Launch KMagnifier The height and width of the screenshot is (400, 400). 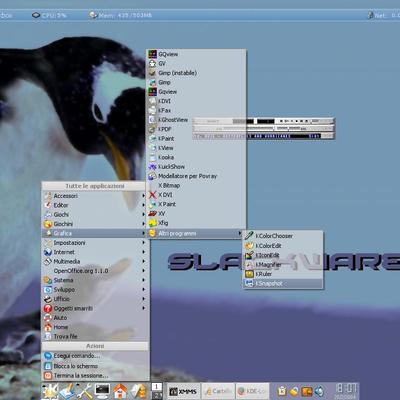click(283, 265)
